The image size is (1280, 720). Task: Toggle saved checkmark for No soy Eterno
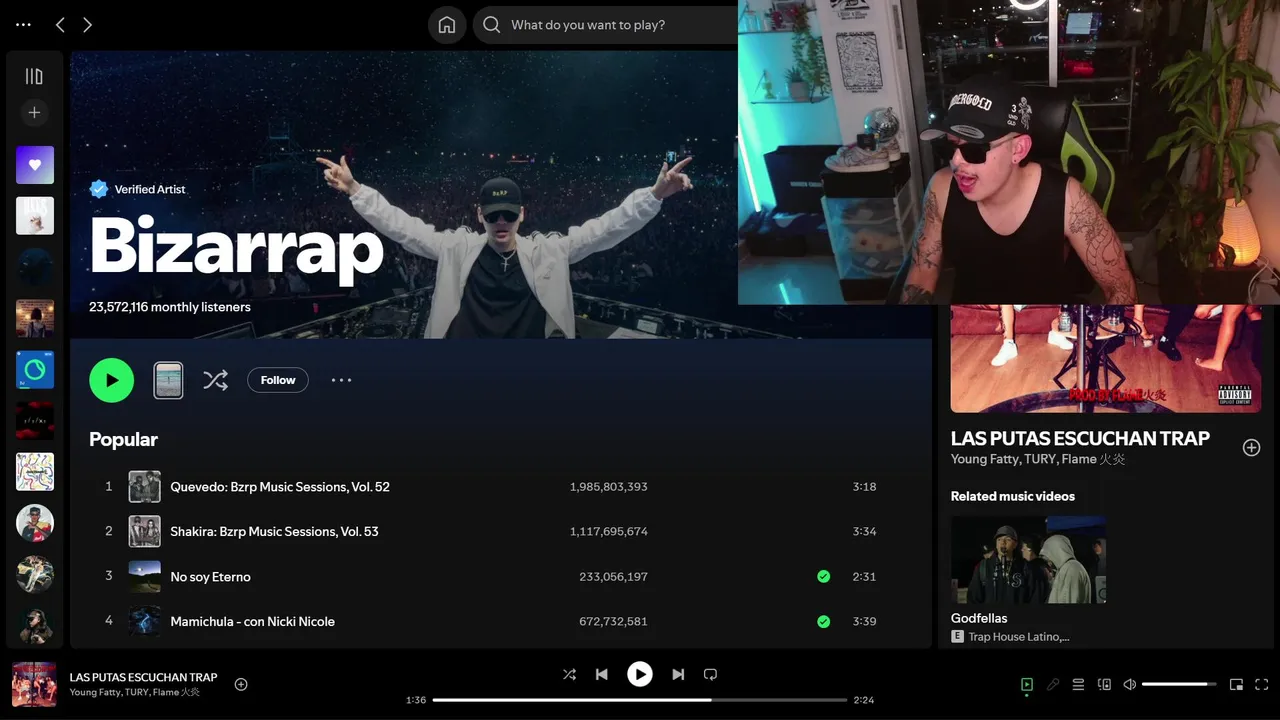coord(823,577)
